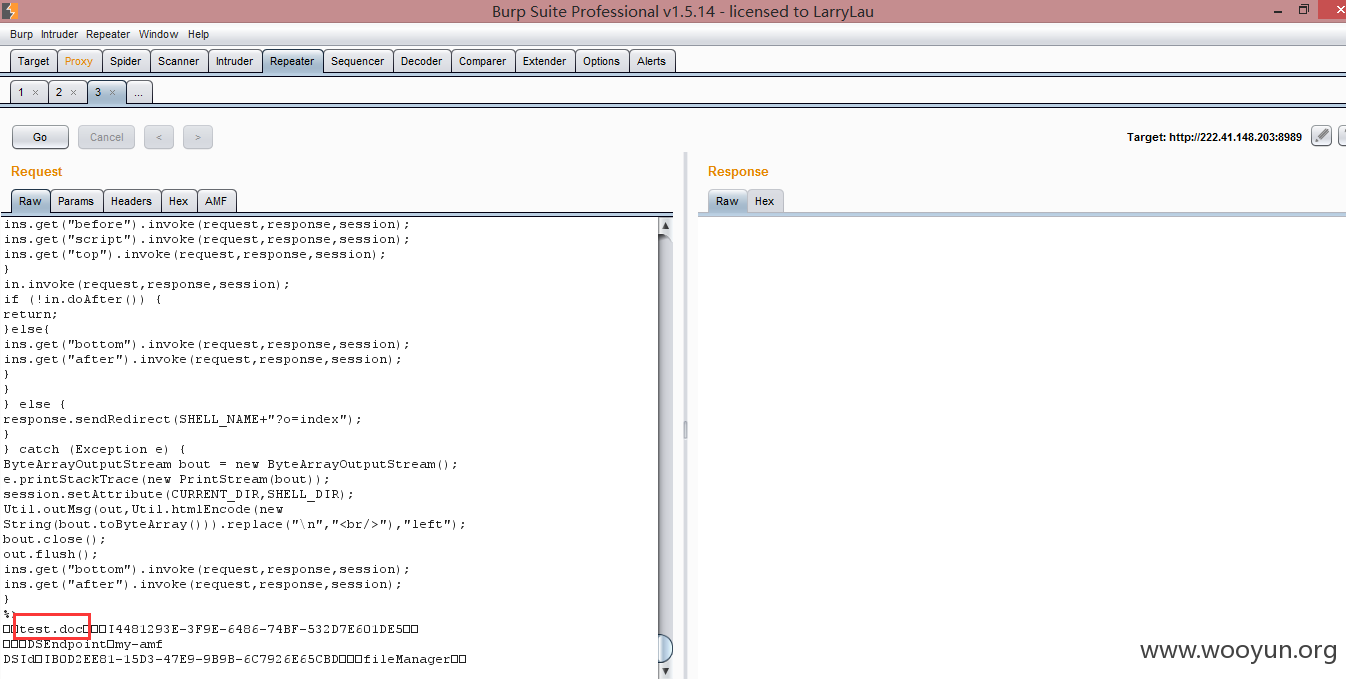Screen dimensions: 1346x679
Task: Click scroll-up arrow of request editor
Action: pos(665,226)
